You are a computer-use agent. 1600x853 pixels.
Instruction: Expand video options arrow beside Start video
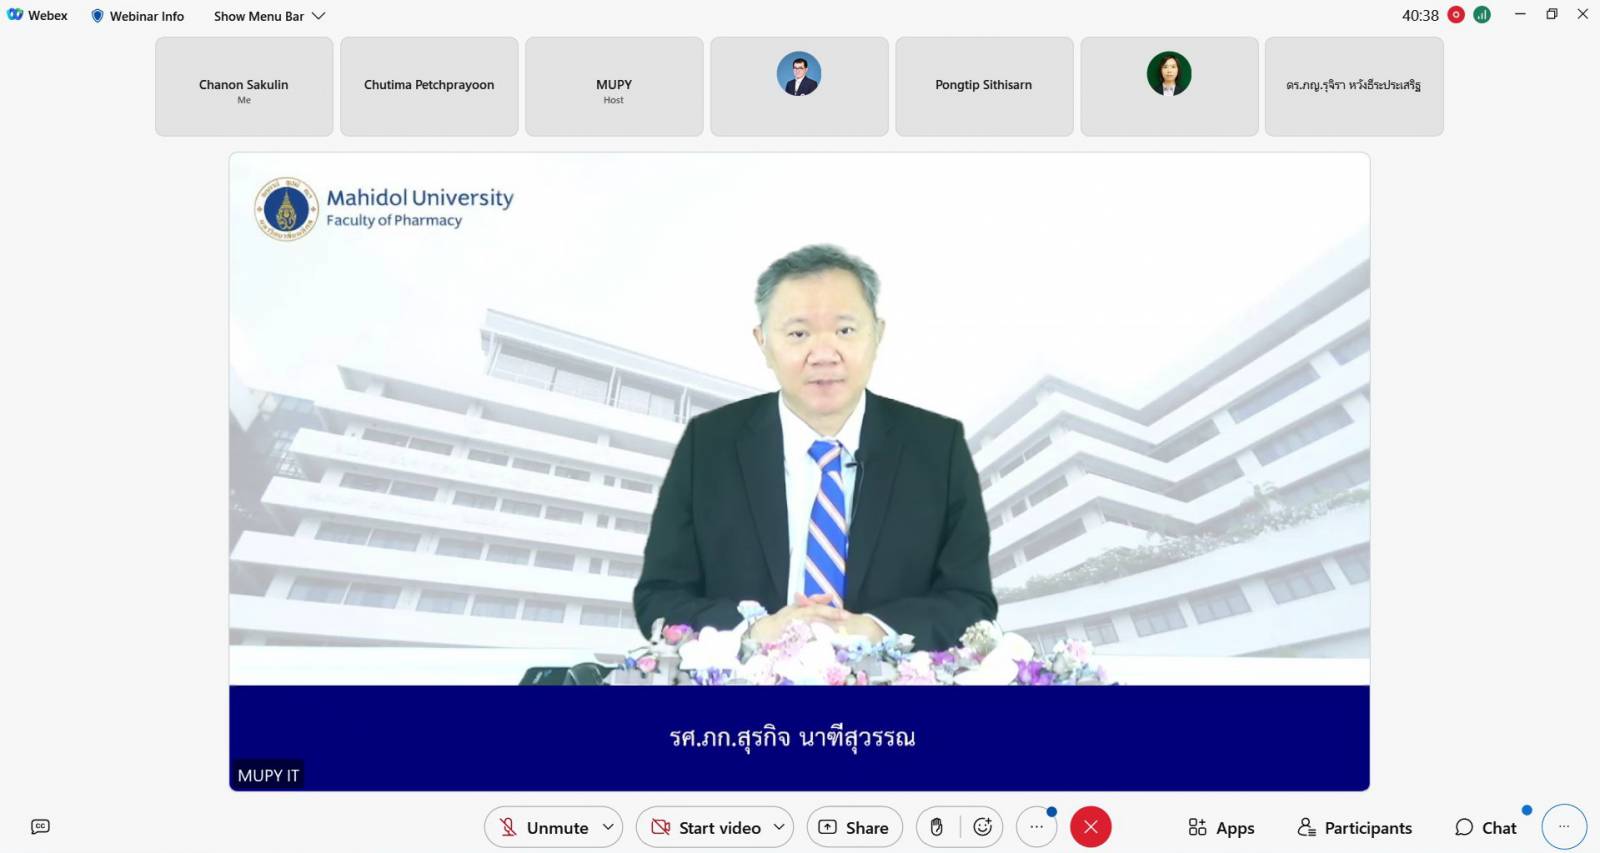779,827
